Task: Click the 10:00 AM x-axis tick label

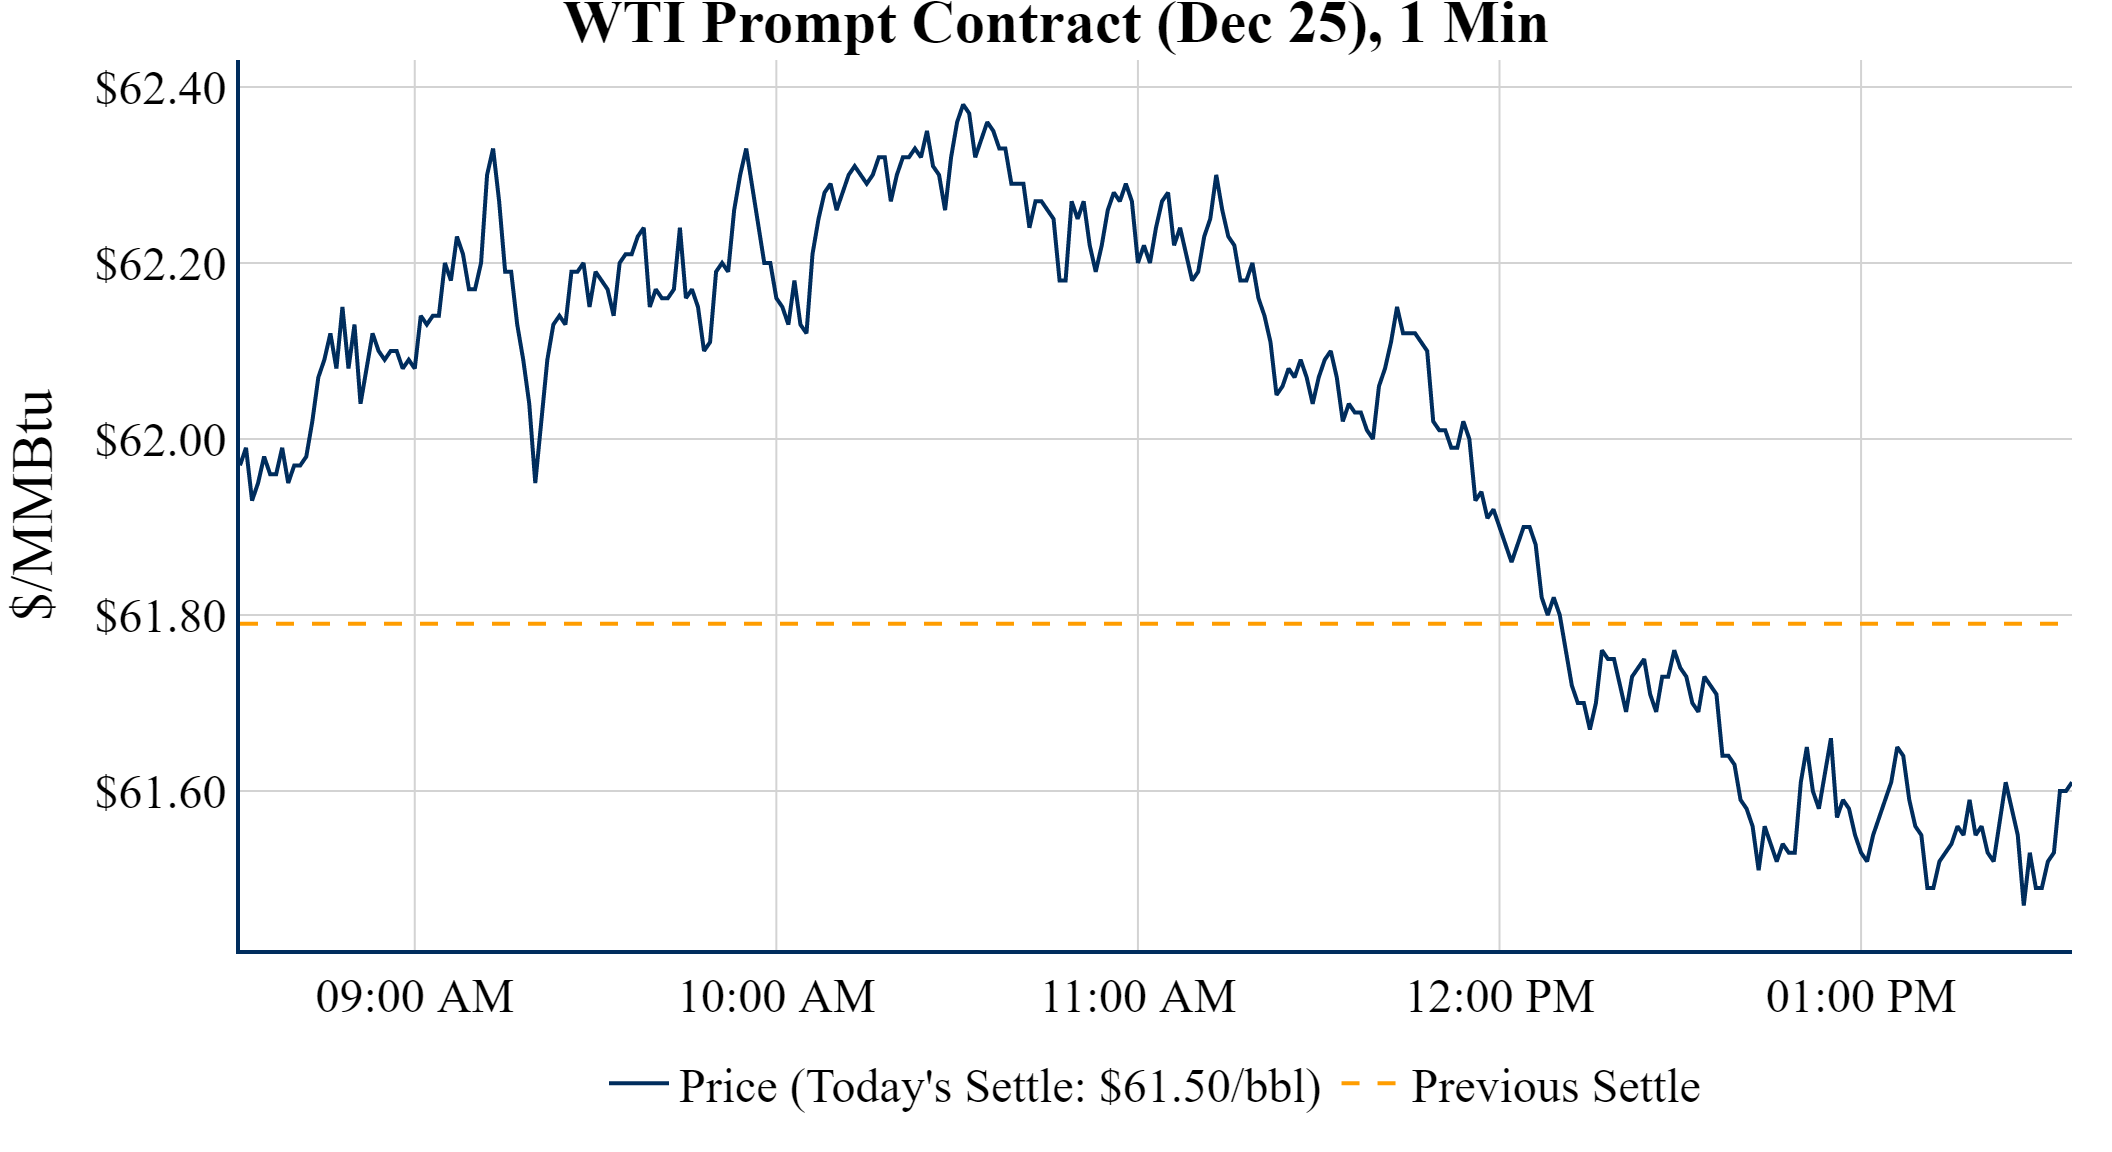Action: [777, 997]
